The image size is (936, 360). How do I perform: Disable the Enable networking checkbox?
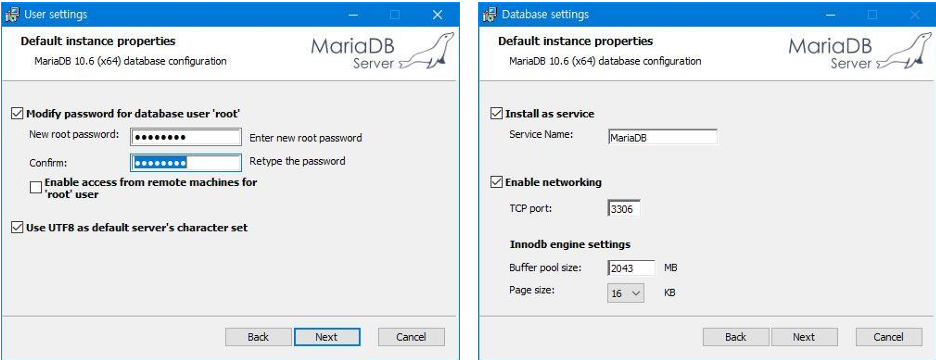495,182
